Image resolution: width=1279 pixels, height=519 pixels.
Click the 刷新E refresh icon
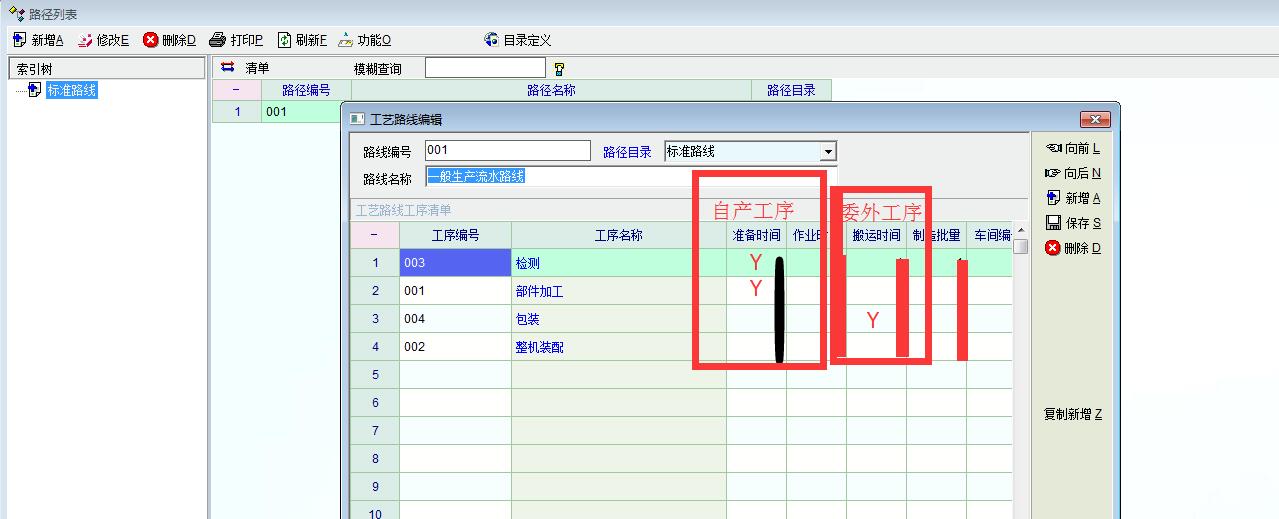pyautogui.click(x=284, y=40)
